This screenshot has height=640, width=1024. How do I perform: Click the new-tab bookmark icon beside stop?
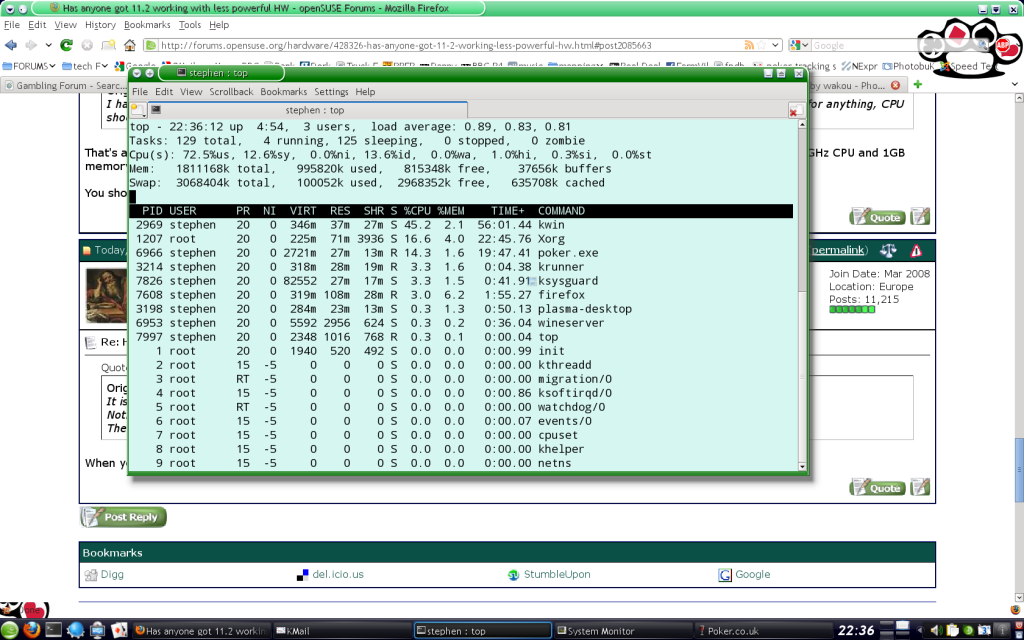point(108,45)
